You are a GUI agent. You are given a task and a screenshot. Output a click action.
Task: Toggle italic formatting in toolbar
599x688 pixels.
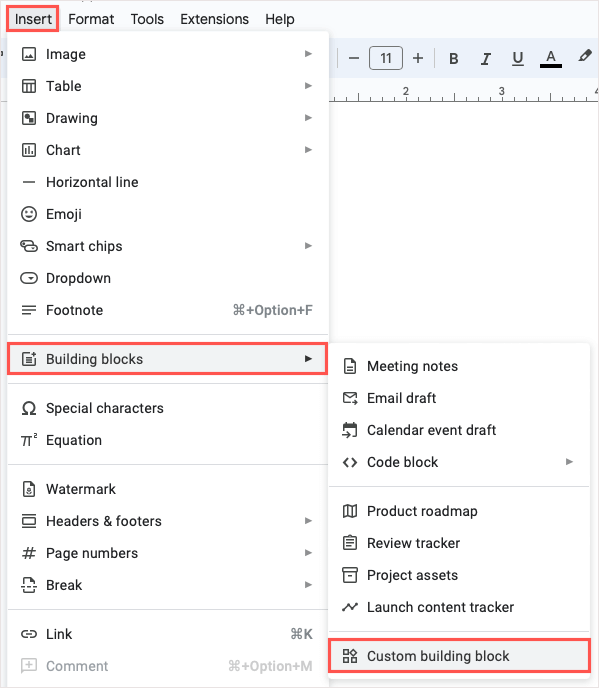486,58
